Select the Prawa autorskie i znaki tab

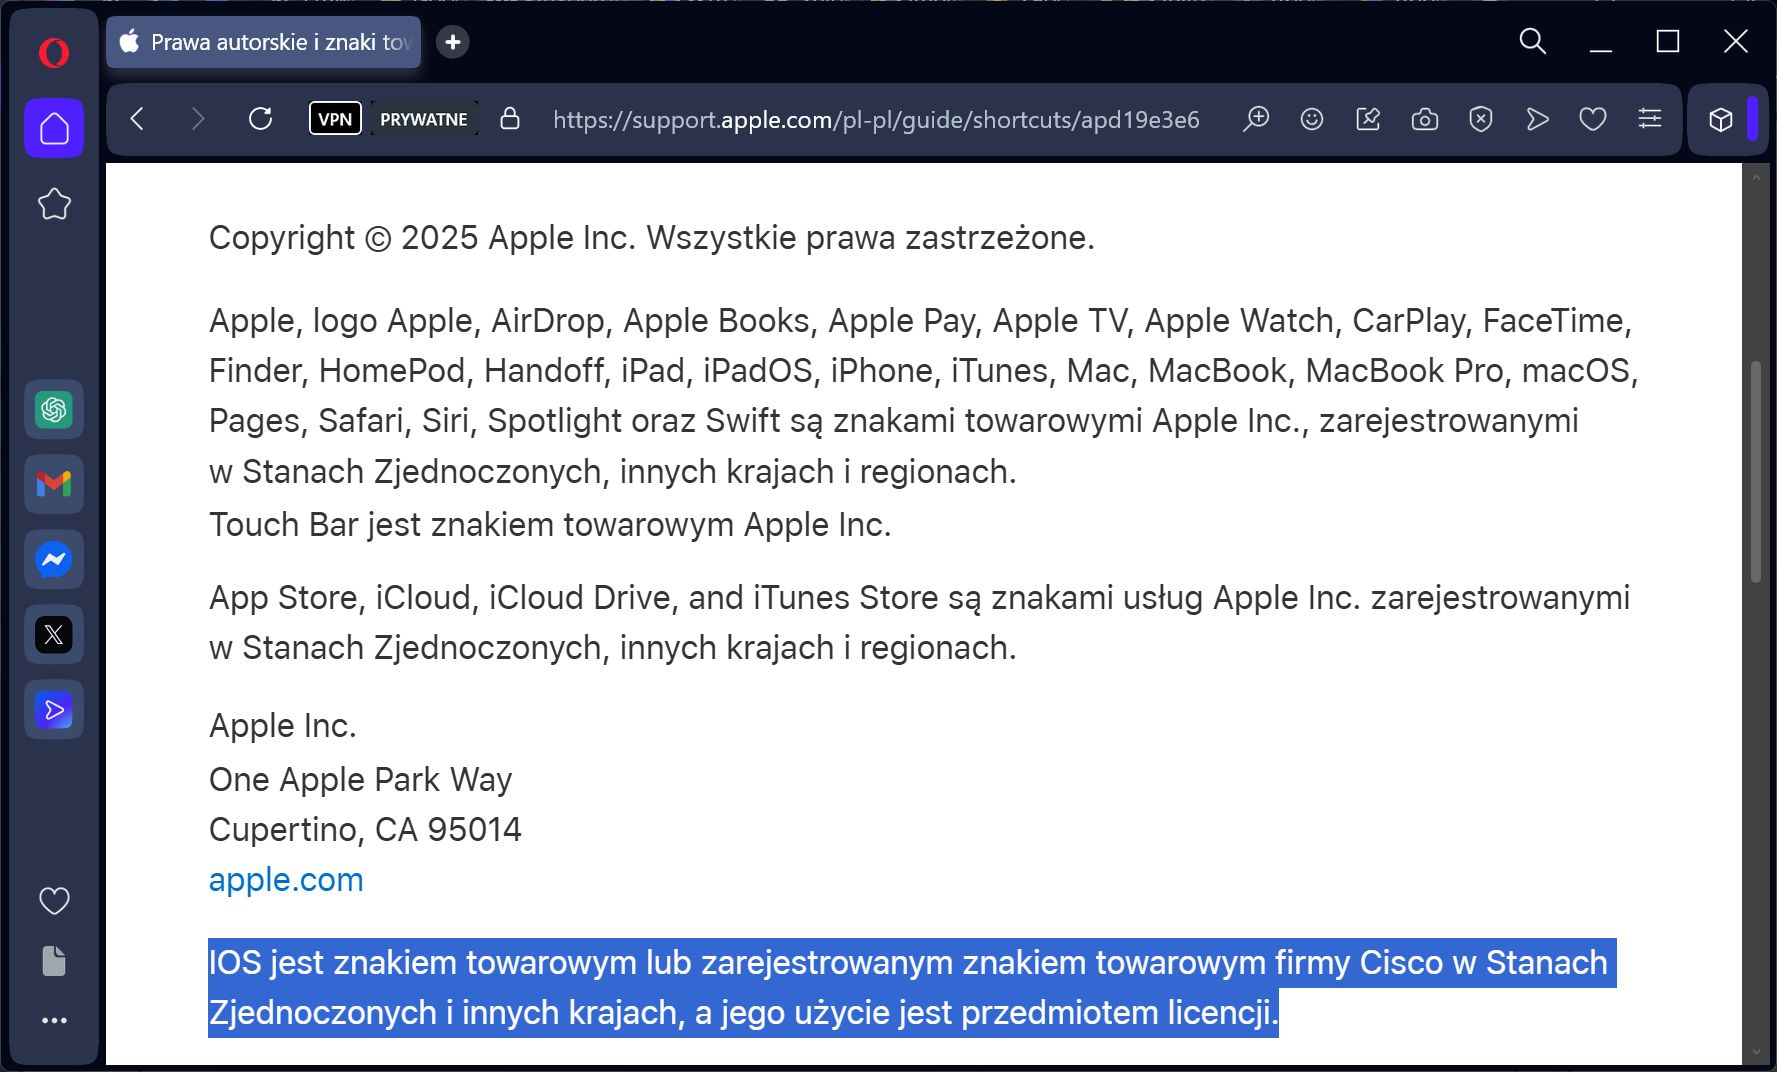(x=264, y=42)
